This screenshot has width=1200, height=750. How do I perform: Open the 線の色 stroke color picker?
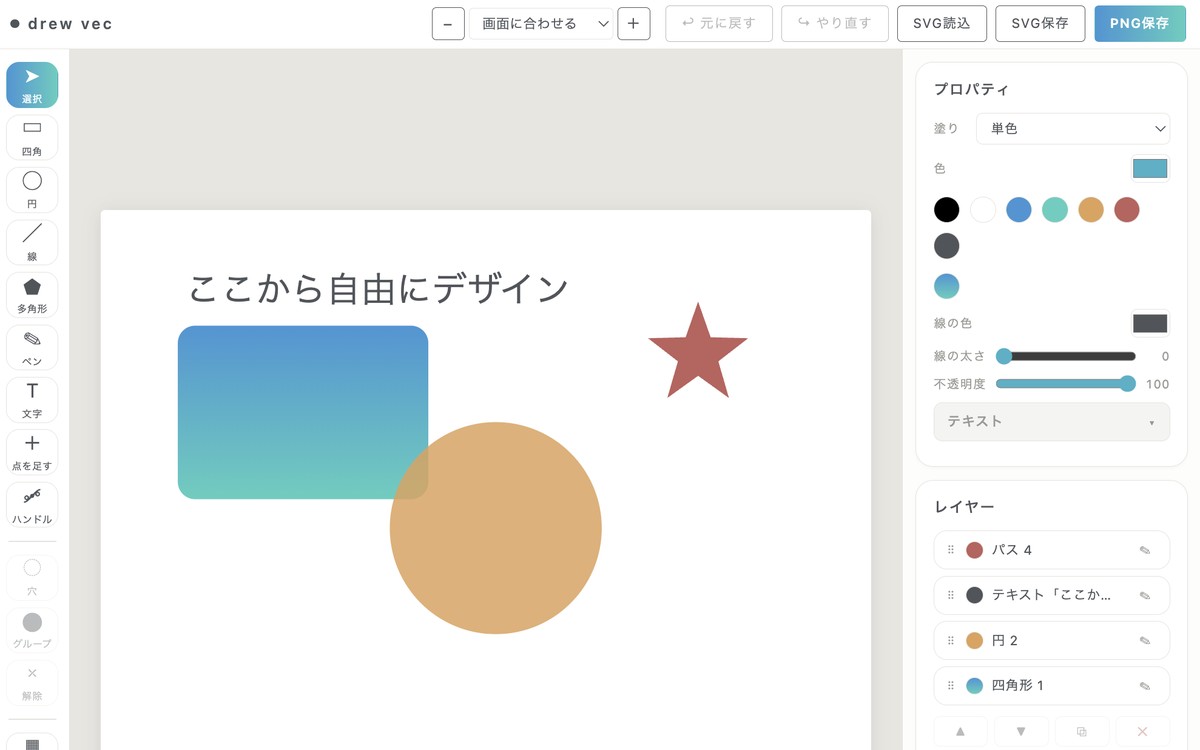[x=1150, y=323]
